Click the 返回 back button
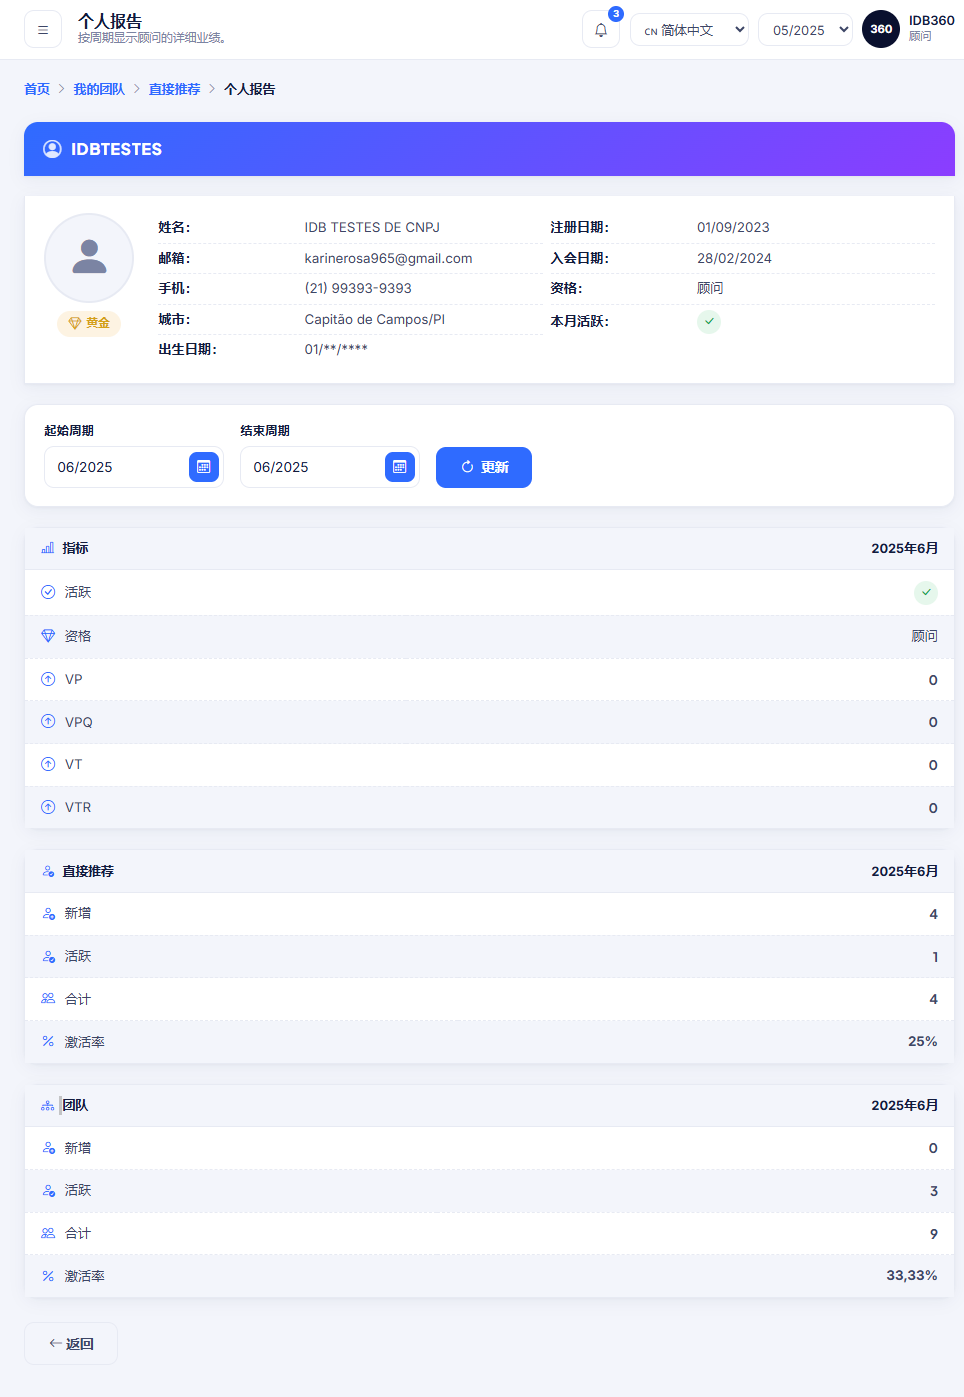 pyautogui.click(x=71, y=1343)
